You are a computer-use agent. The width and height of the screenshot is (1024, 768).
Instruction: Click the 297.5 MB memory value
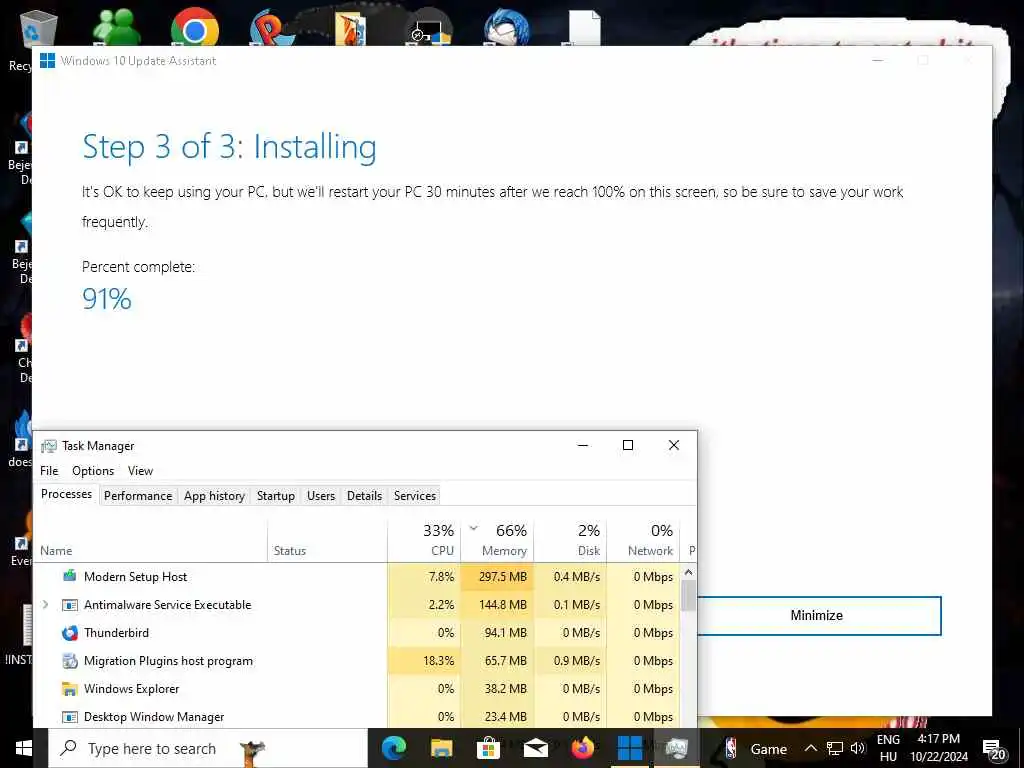[502, 577]
